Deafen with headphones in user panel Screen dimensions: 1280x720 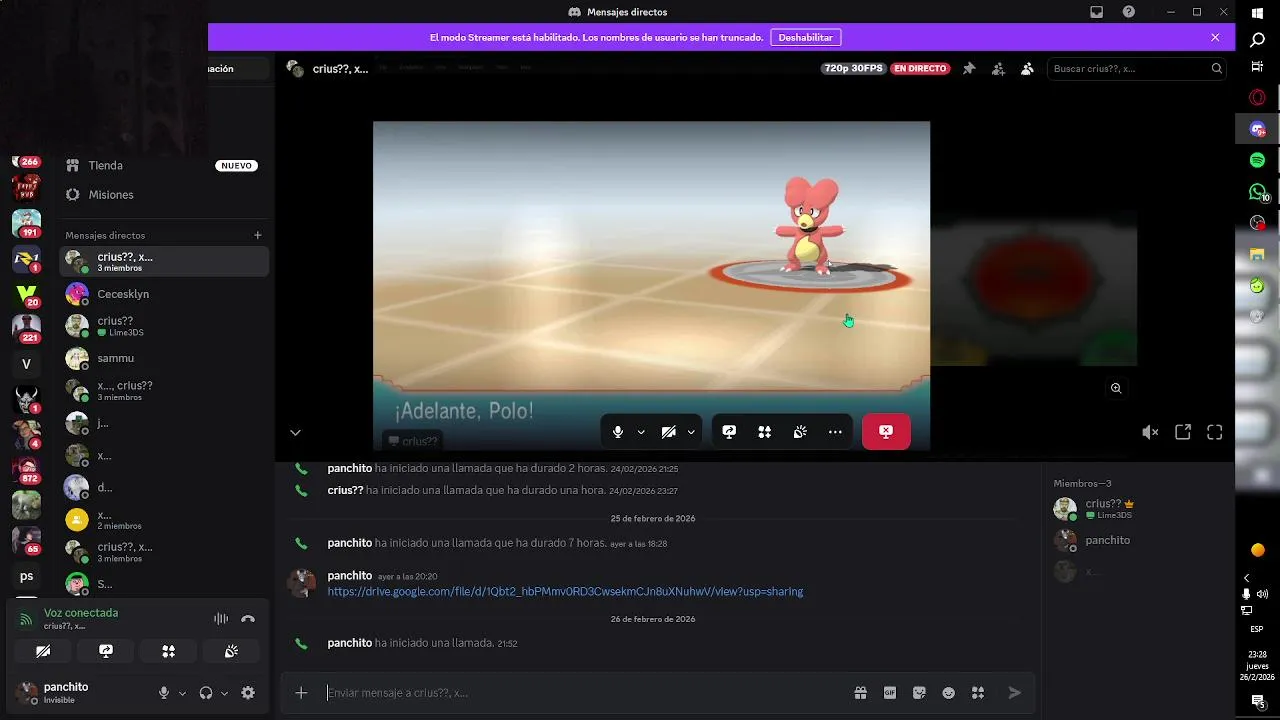click(x=206, y=693)
